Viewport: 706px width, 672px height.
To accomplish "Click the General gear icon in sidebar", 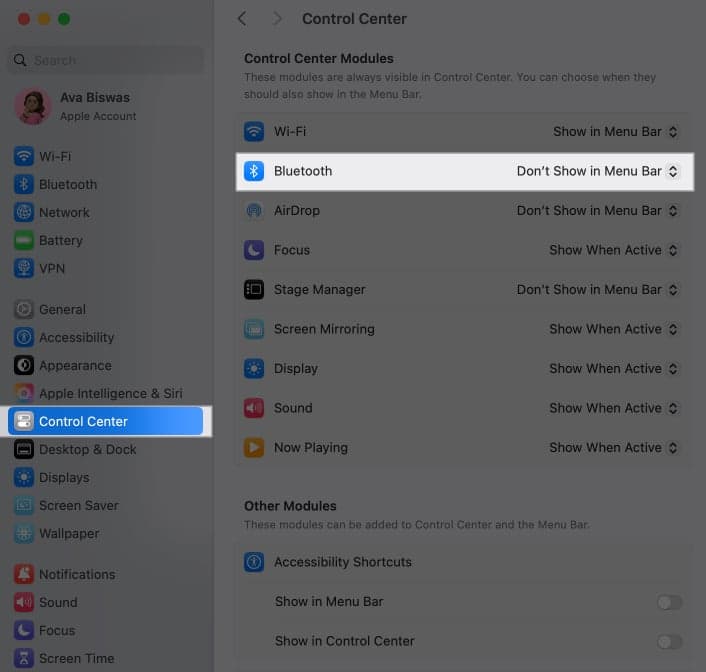I will [23, 309].
